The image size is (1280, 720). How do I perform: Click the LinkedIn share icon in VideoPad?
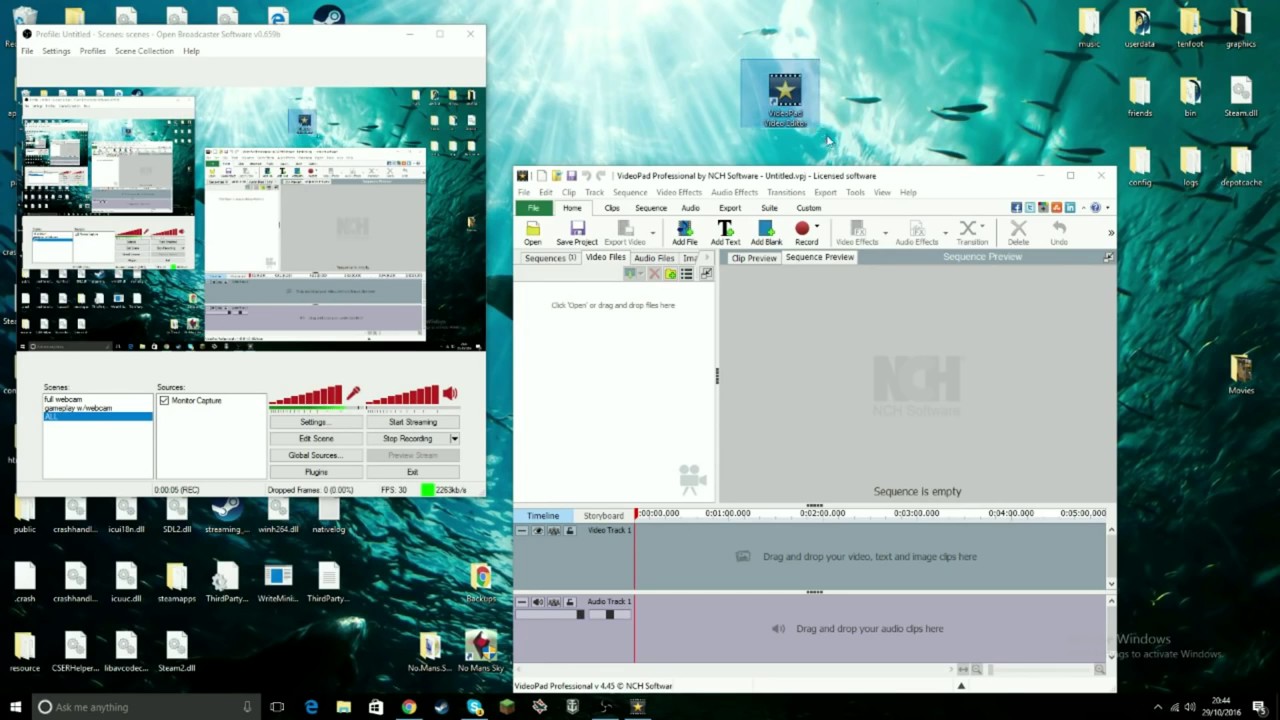(1069, 208)
